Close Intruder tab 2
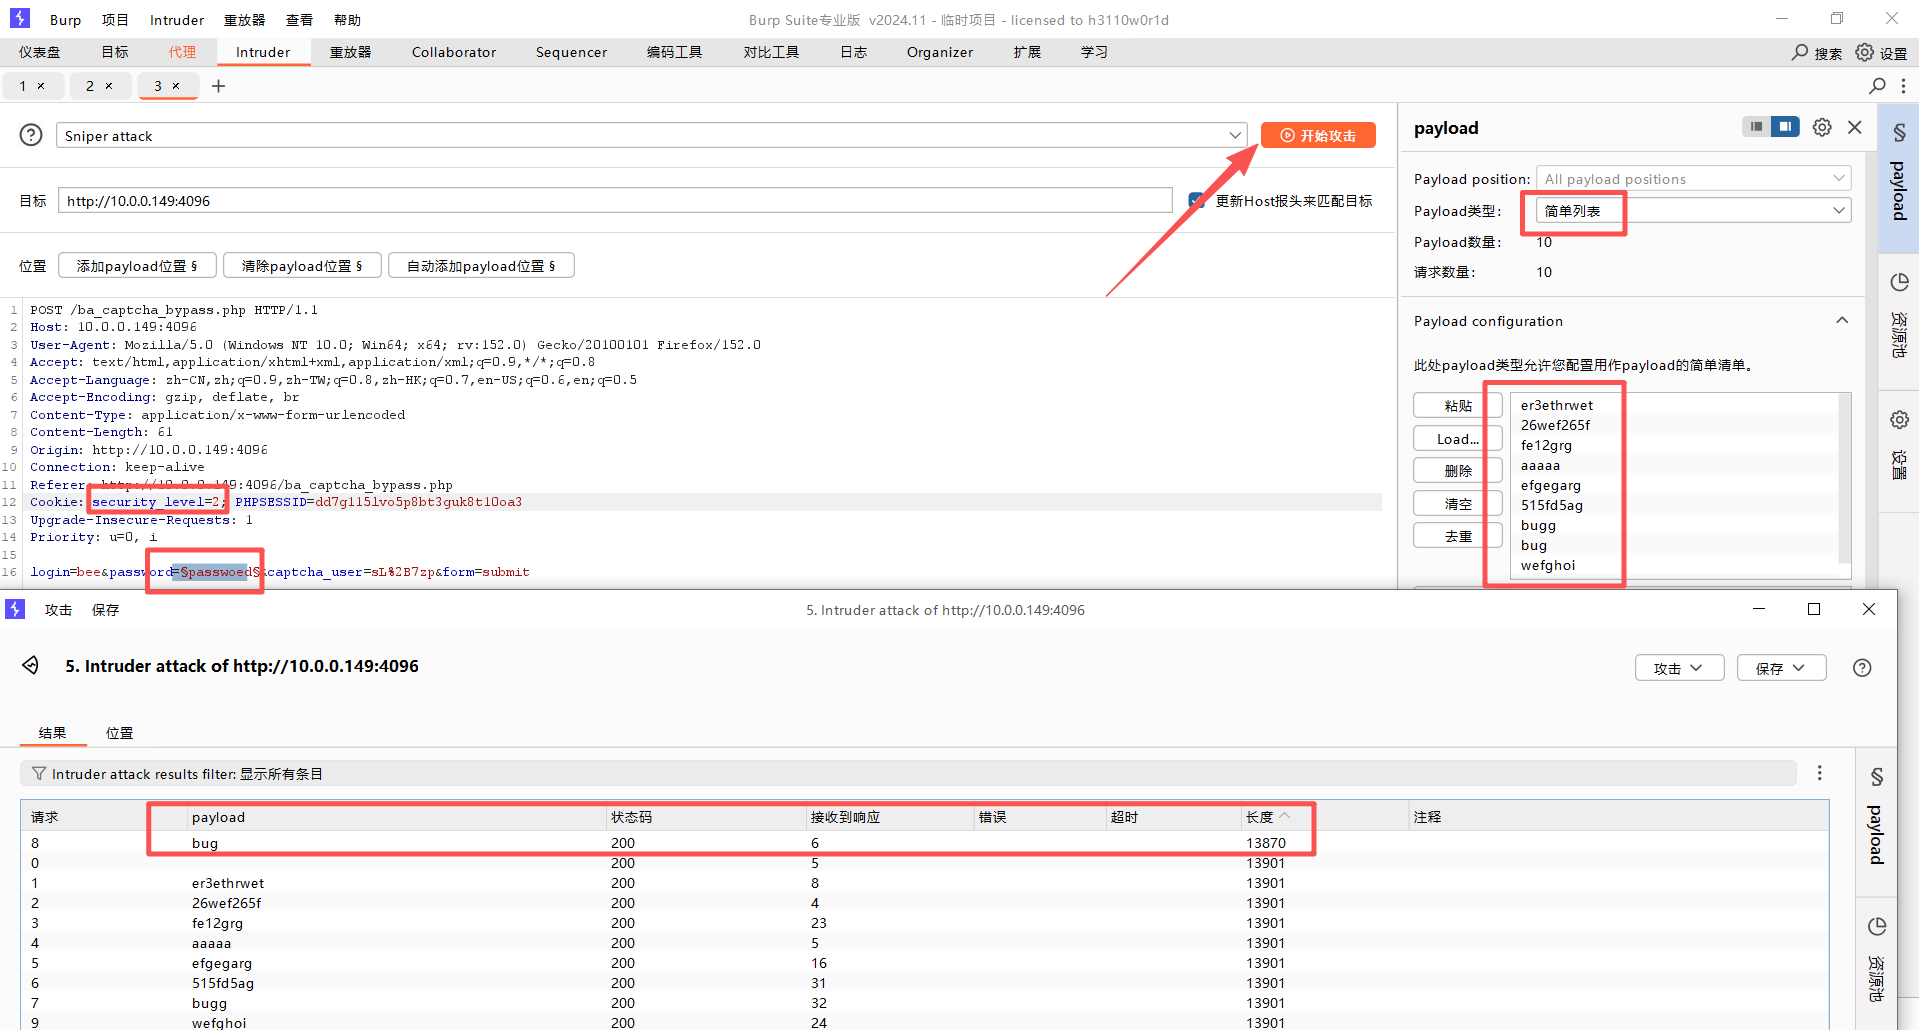 click(x=109, y=86)
